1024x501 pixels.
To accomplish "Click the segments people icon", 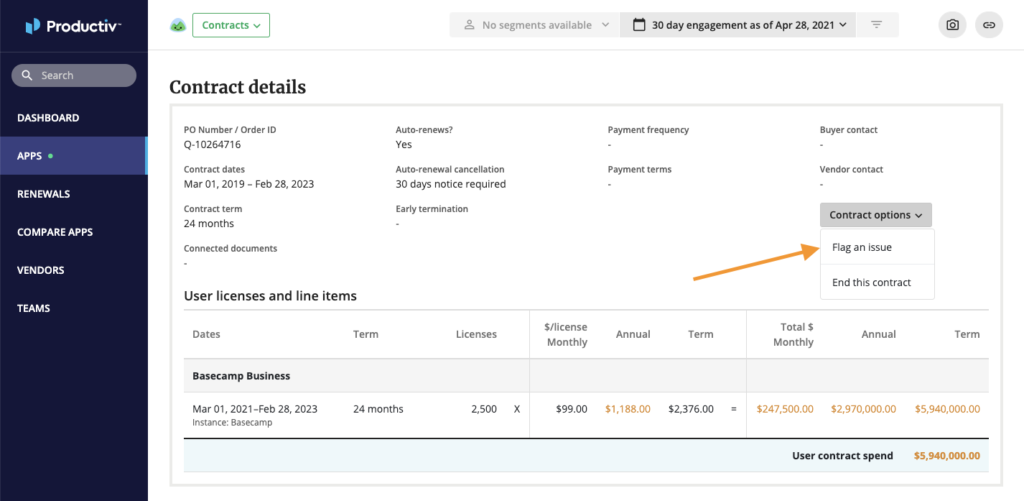I will point(467,25).
